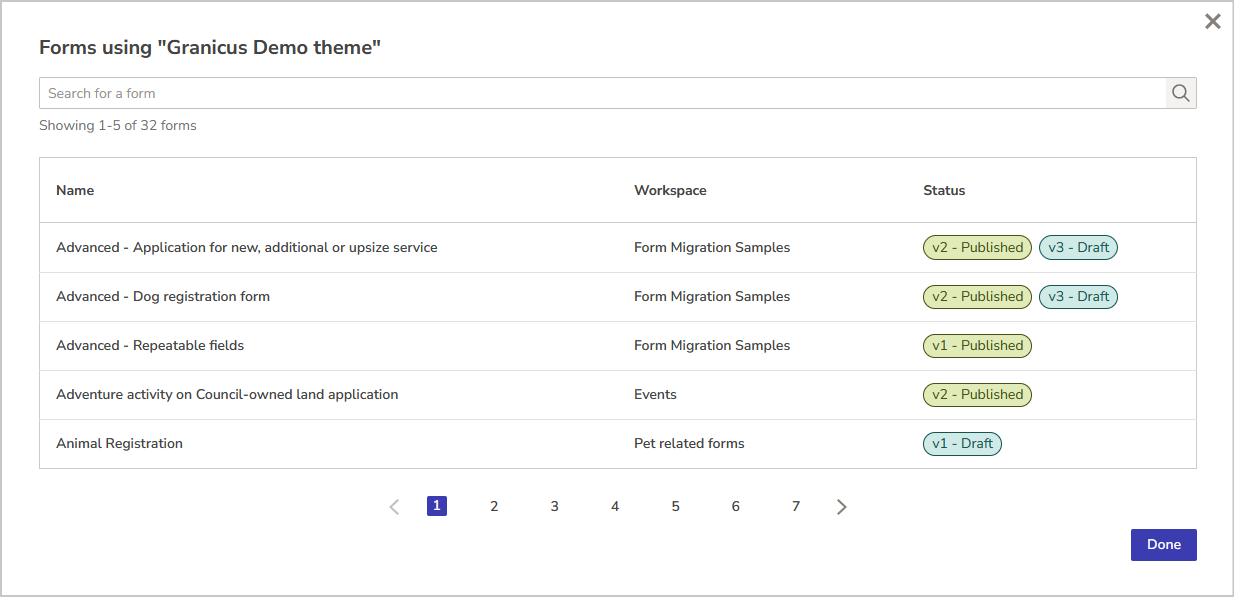Click the Workspace column header

point(670,190)
